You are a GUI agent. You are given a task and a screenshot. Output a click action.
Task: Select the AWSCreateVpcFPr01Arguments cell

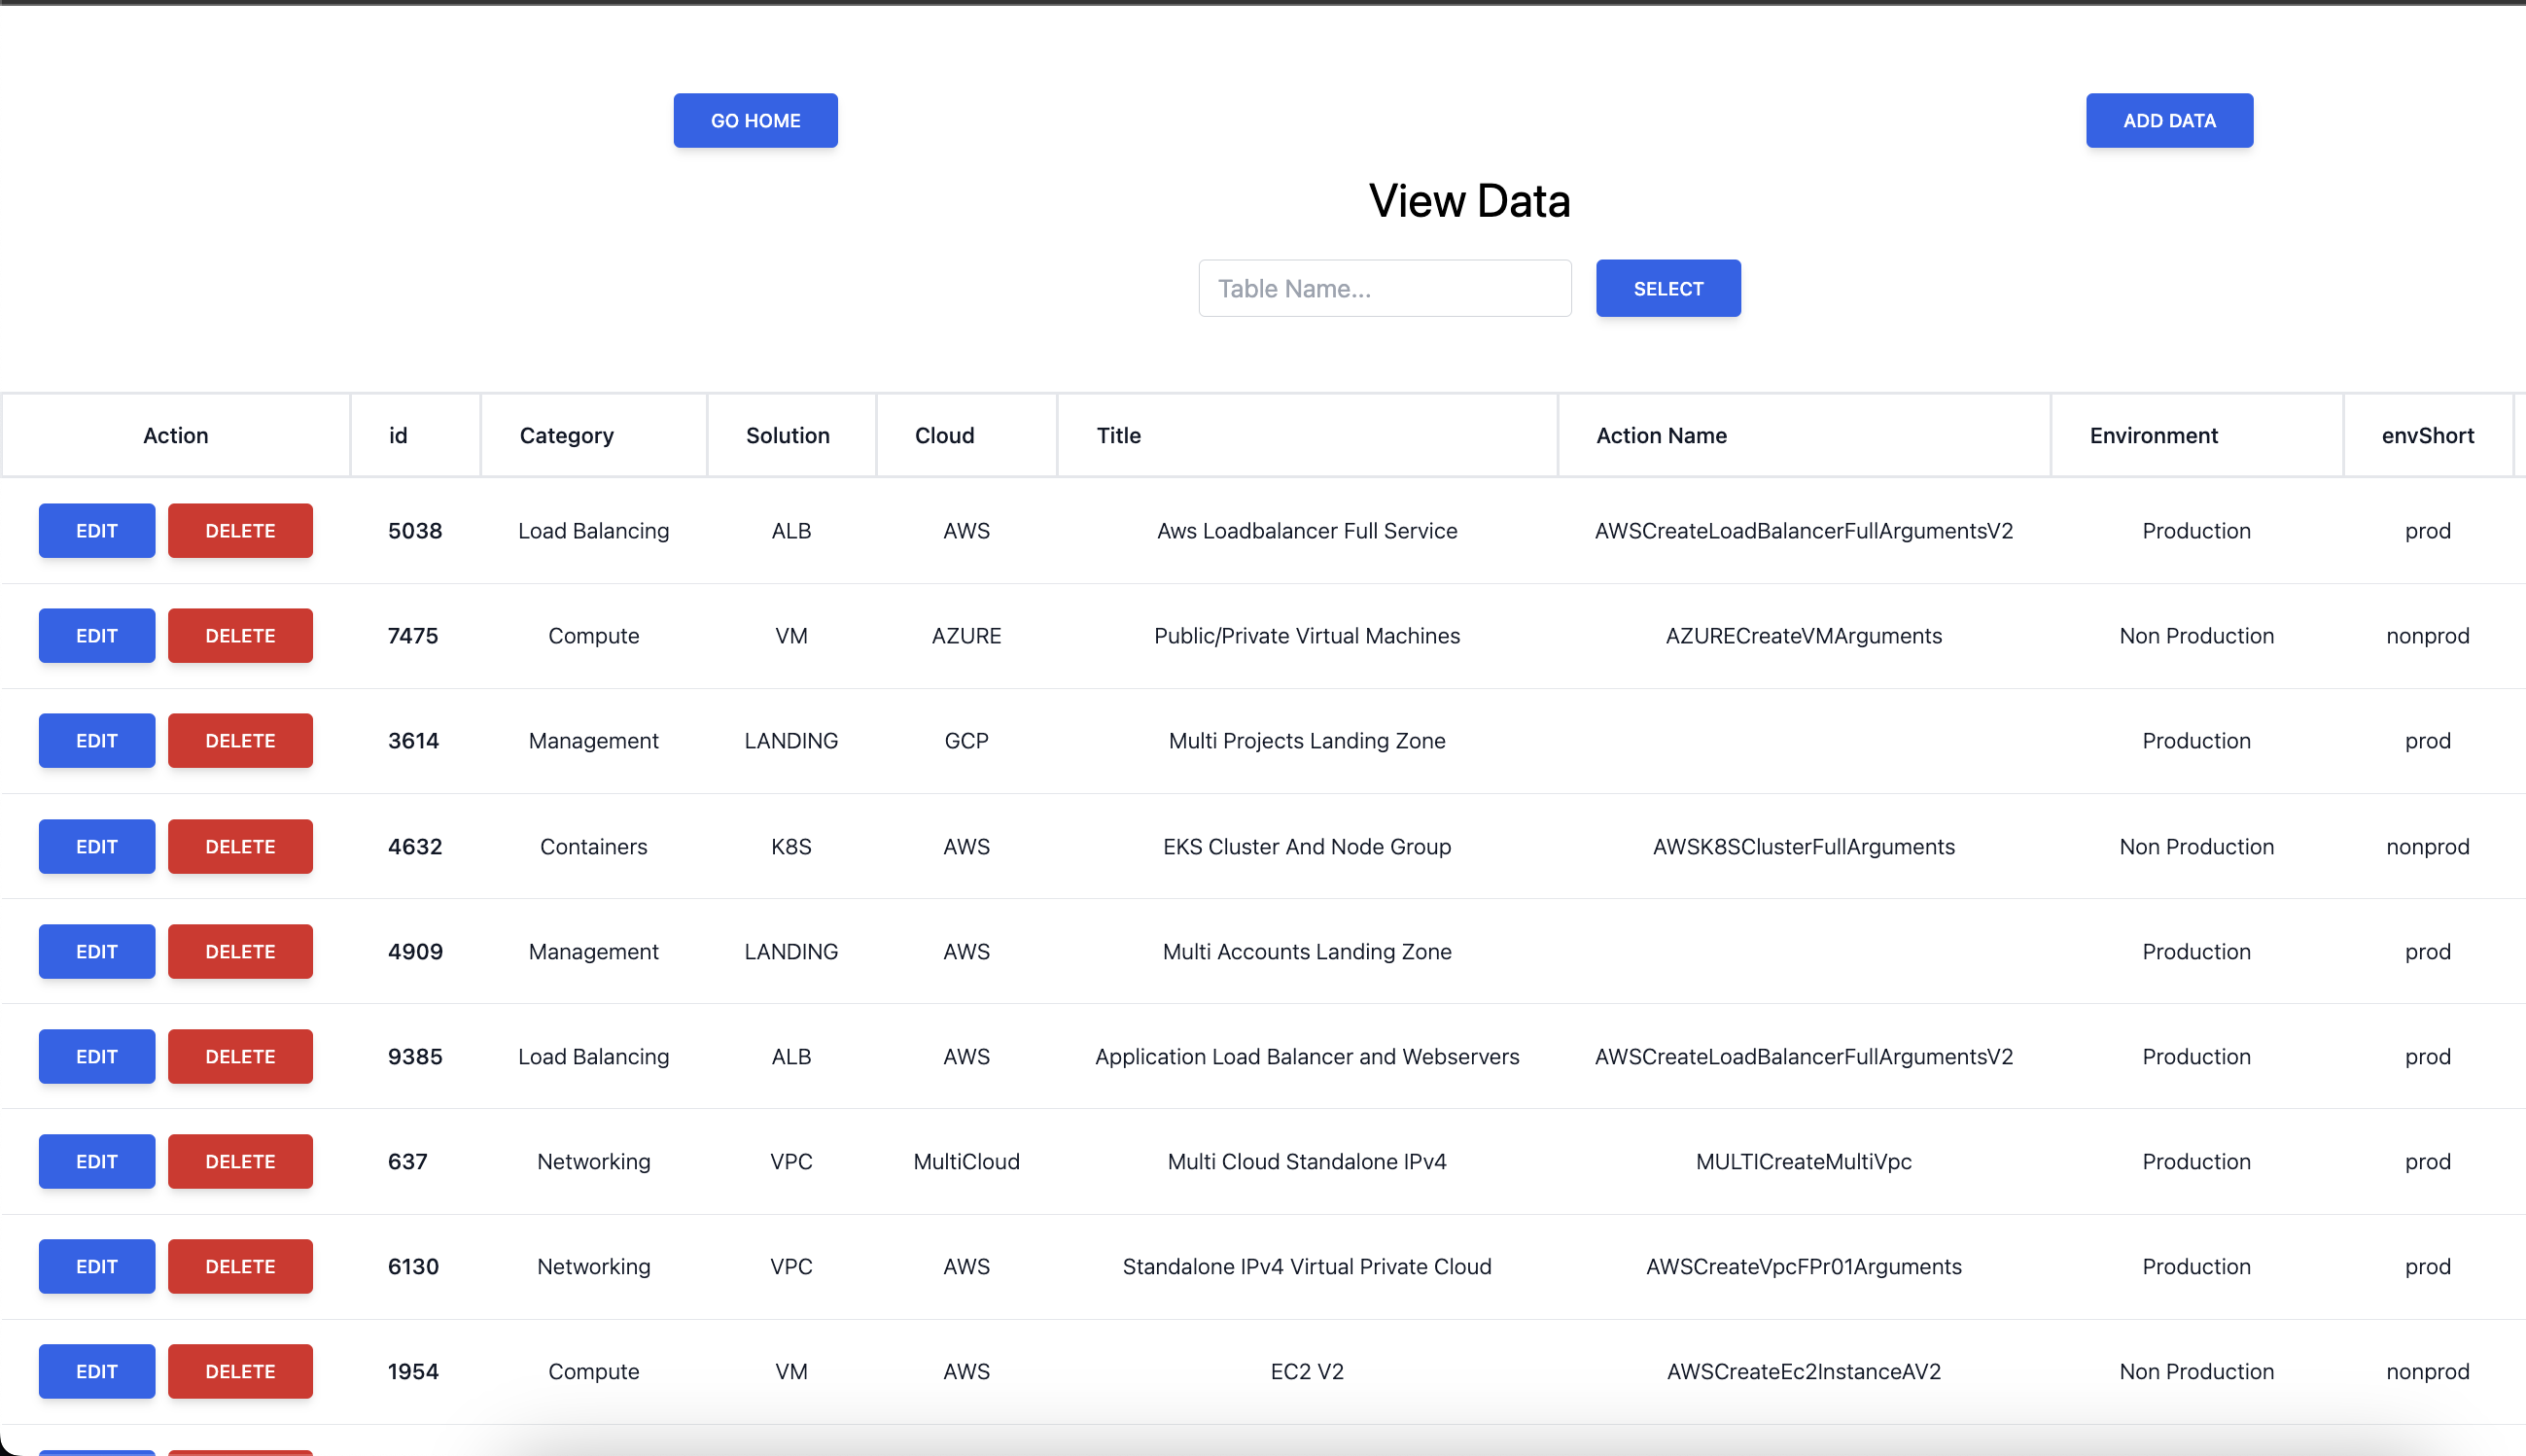click(x=1803, y=1267)
